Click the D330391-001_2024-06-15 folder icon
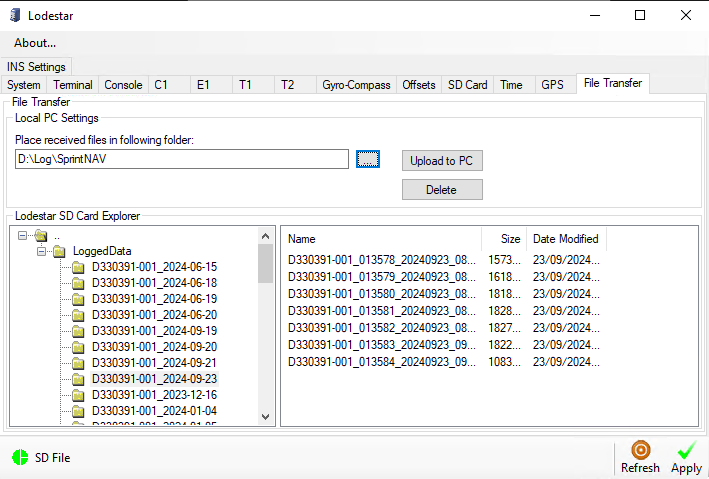This screenshot has height=479, width=709. tap(78, 267)
